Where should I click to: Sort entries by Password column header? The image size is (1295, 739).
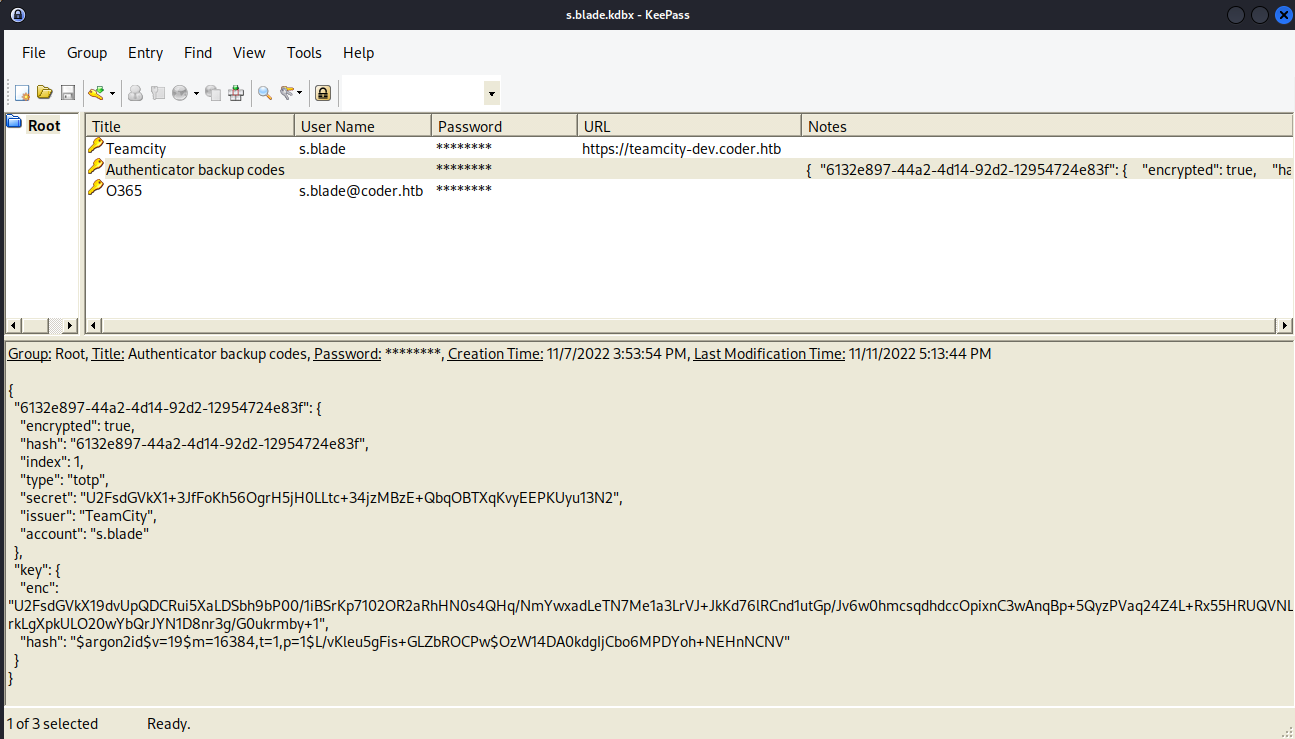(x=470, y=127)
